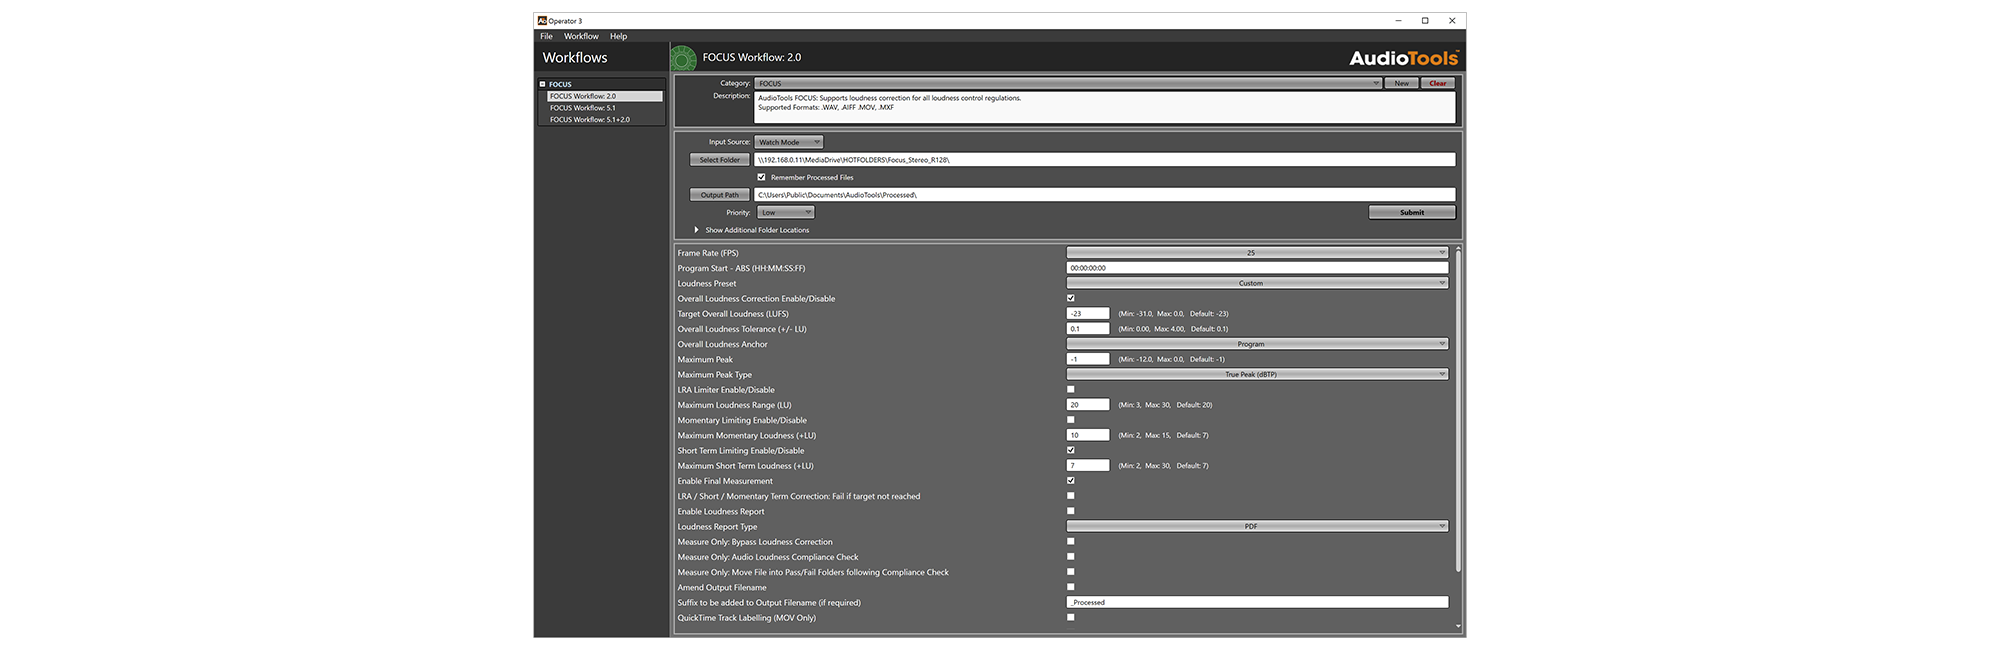Toggle Remember Processed Files checkbox
Image resolution: width=2000 pixels, height=650 pixels.
pyautogui.click(x=761, y=177)
